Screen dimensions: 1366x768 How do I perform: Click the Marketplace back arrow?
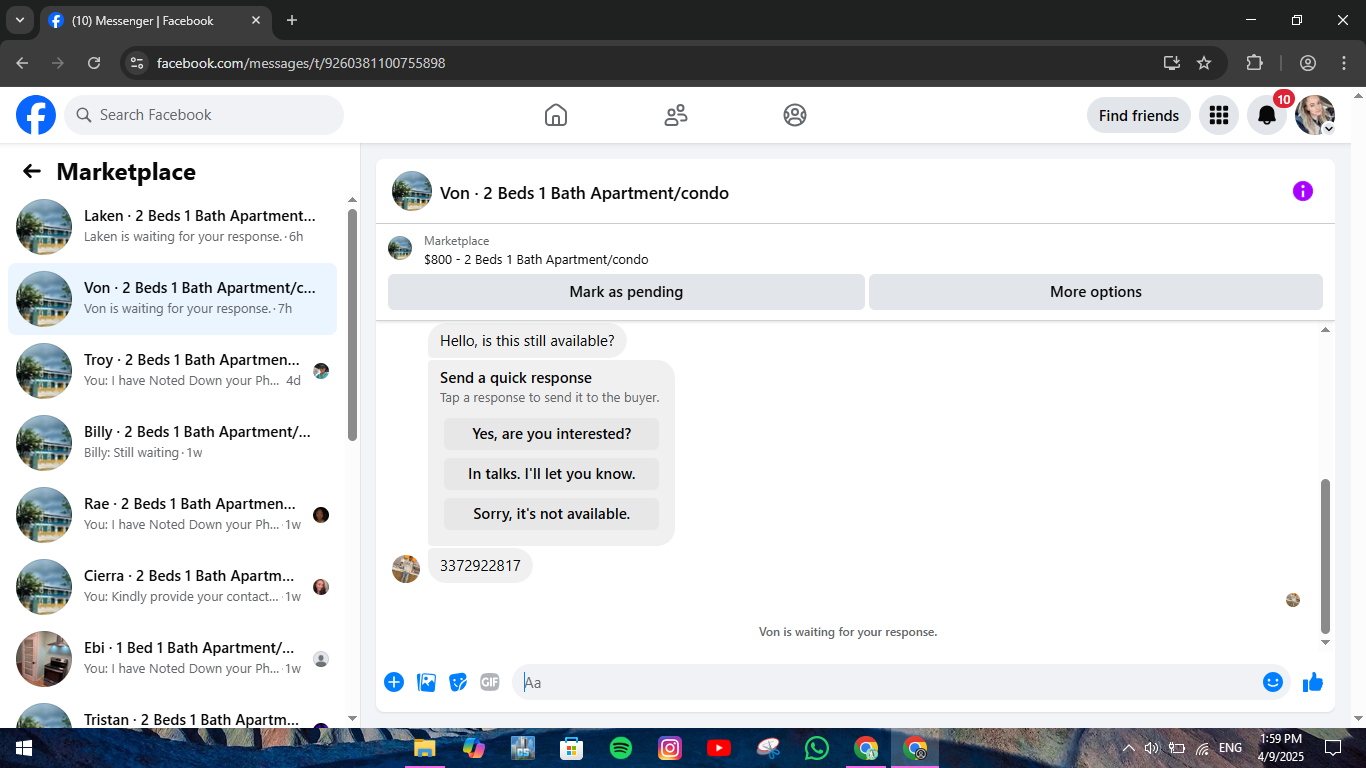click(x=32, y=171)
